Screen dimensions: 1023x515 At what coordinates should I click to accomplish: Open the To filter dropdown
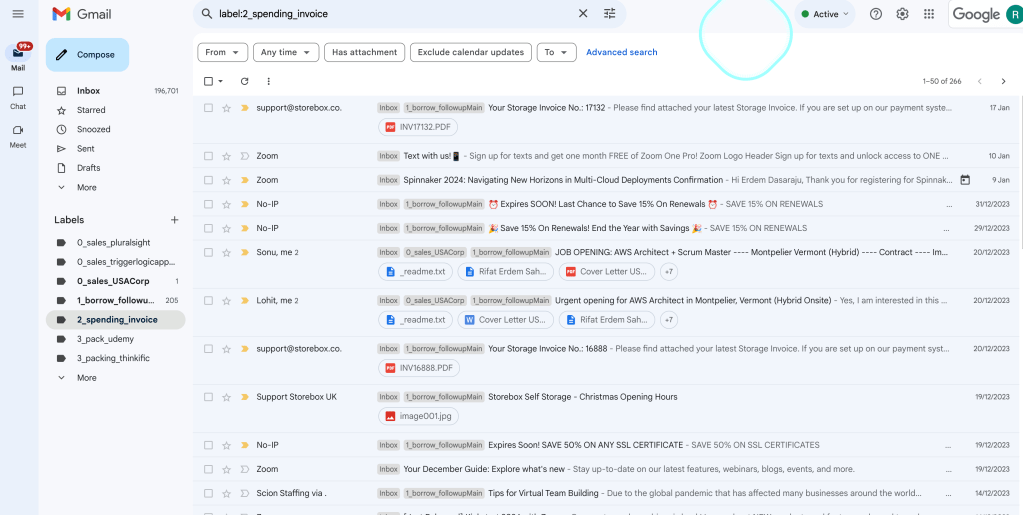[x=557, y=52]
